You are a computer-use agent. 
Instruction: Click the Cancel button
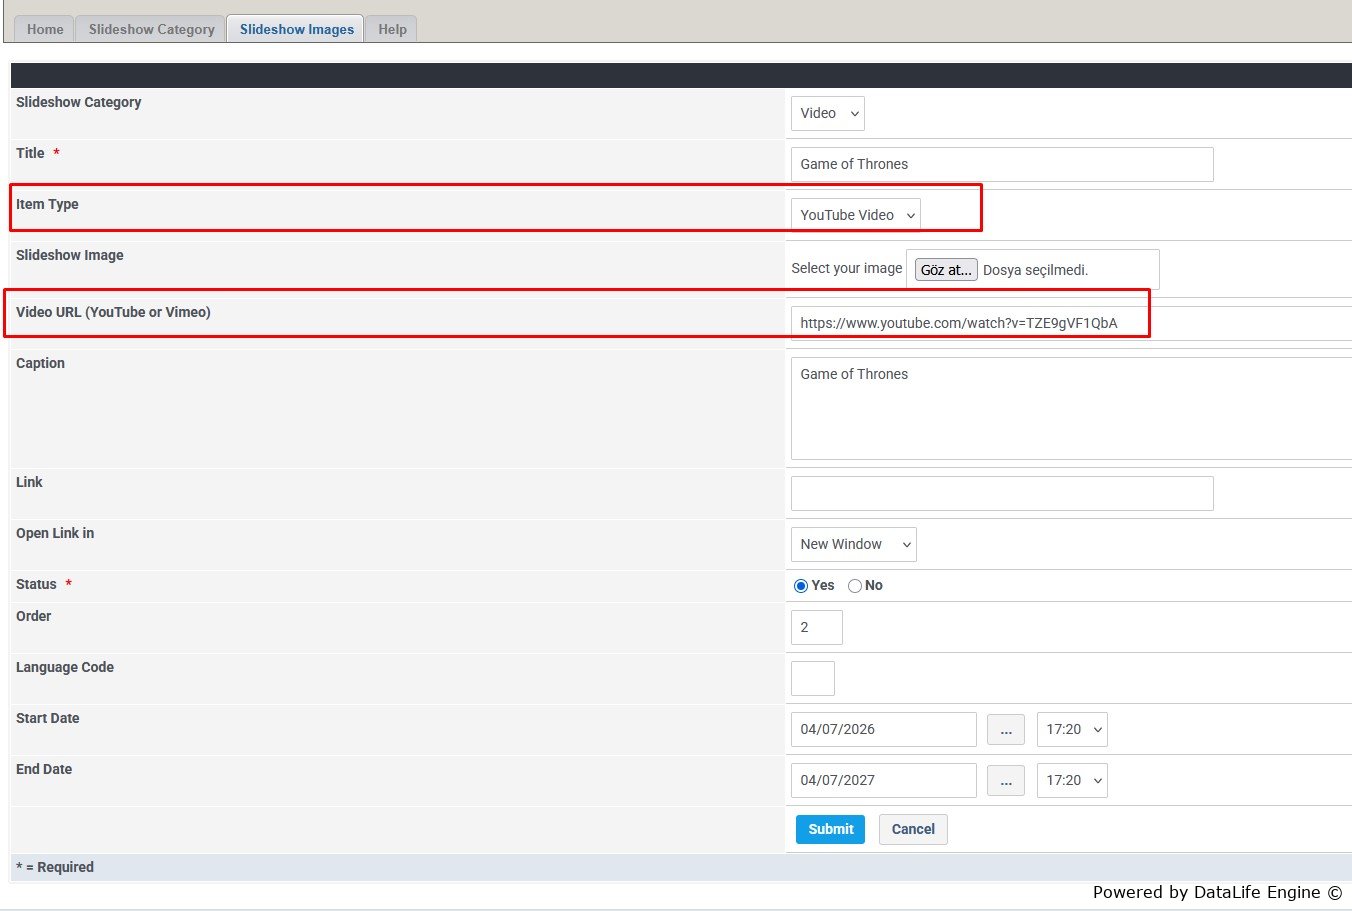pyautogui.click(x=912, y=829)
